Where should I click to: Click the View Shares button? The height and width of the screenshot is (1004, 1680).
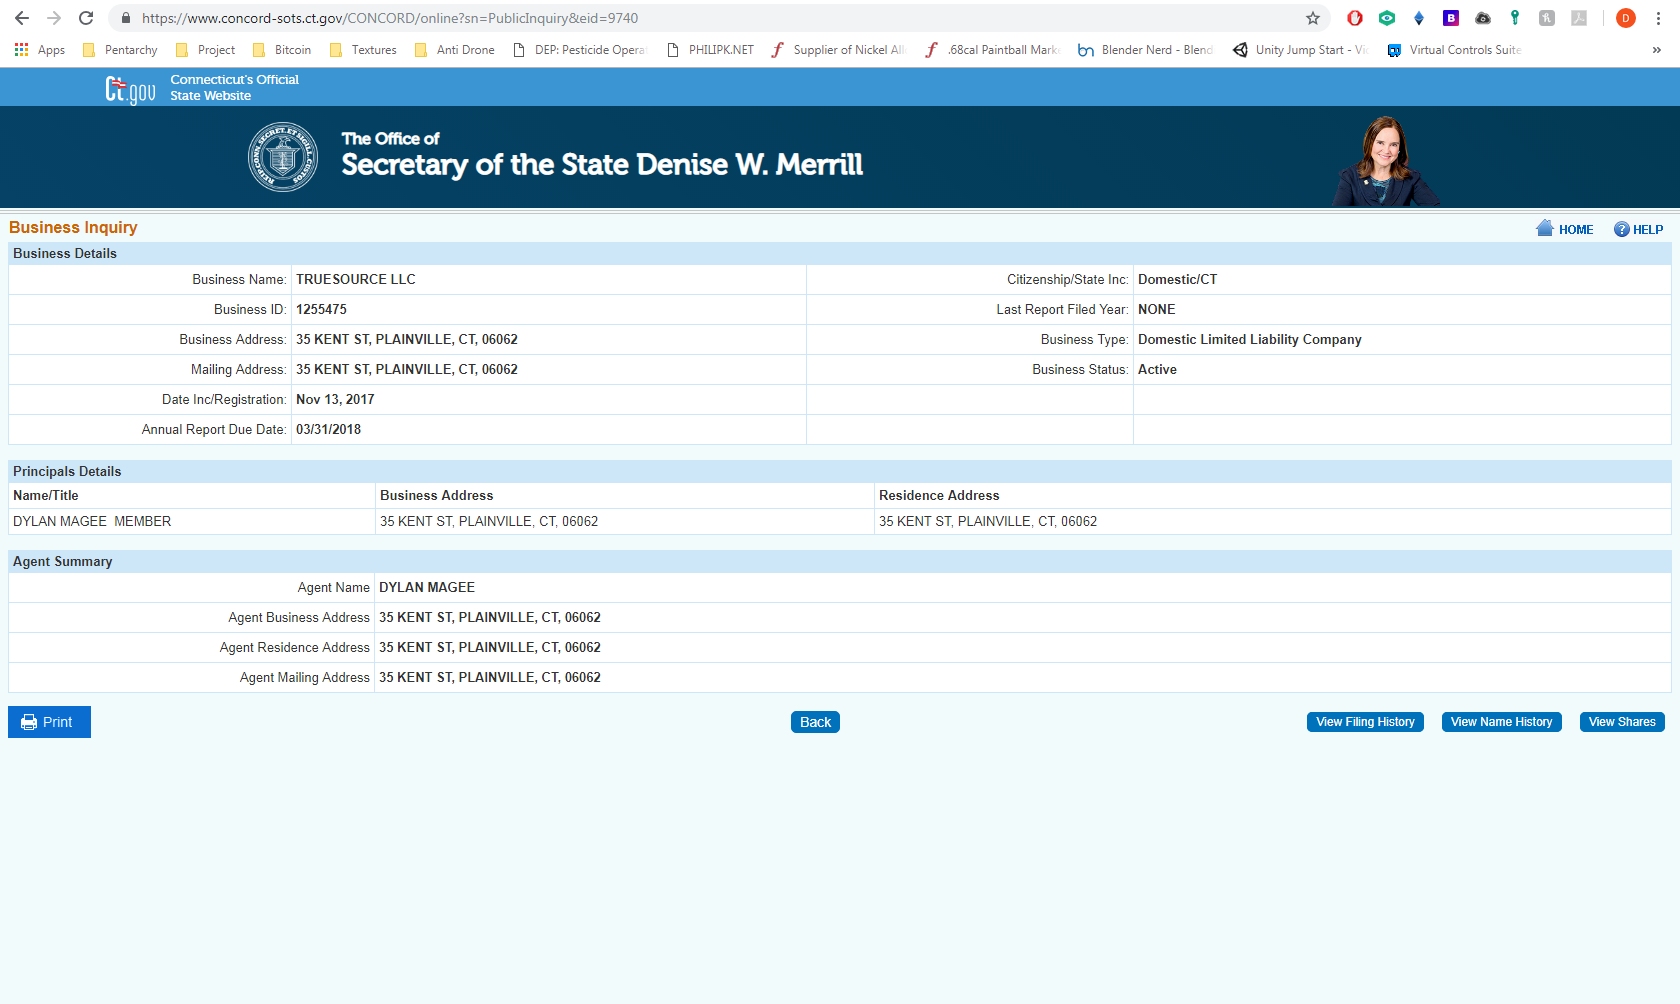tap(1621, 722)
